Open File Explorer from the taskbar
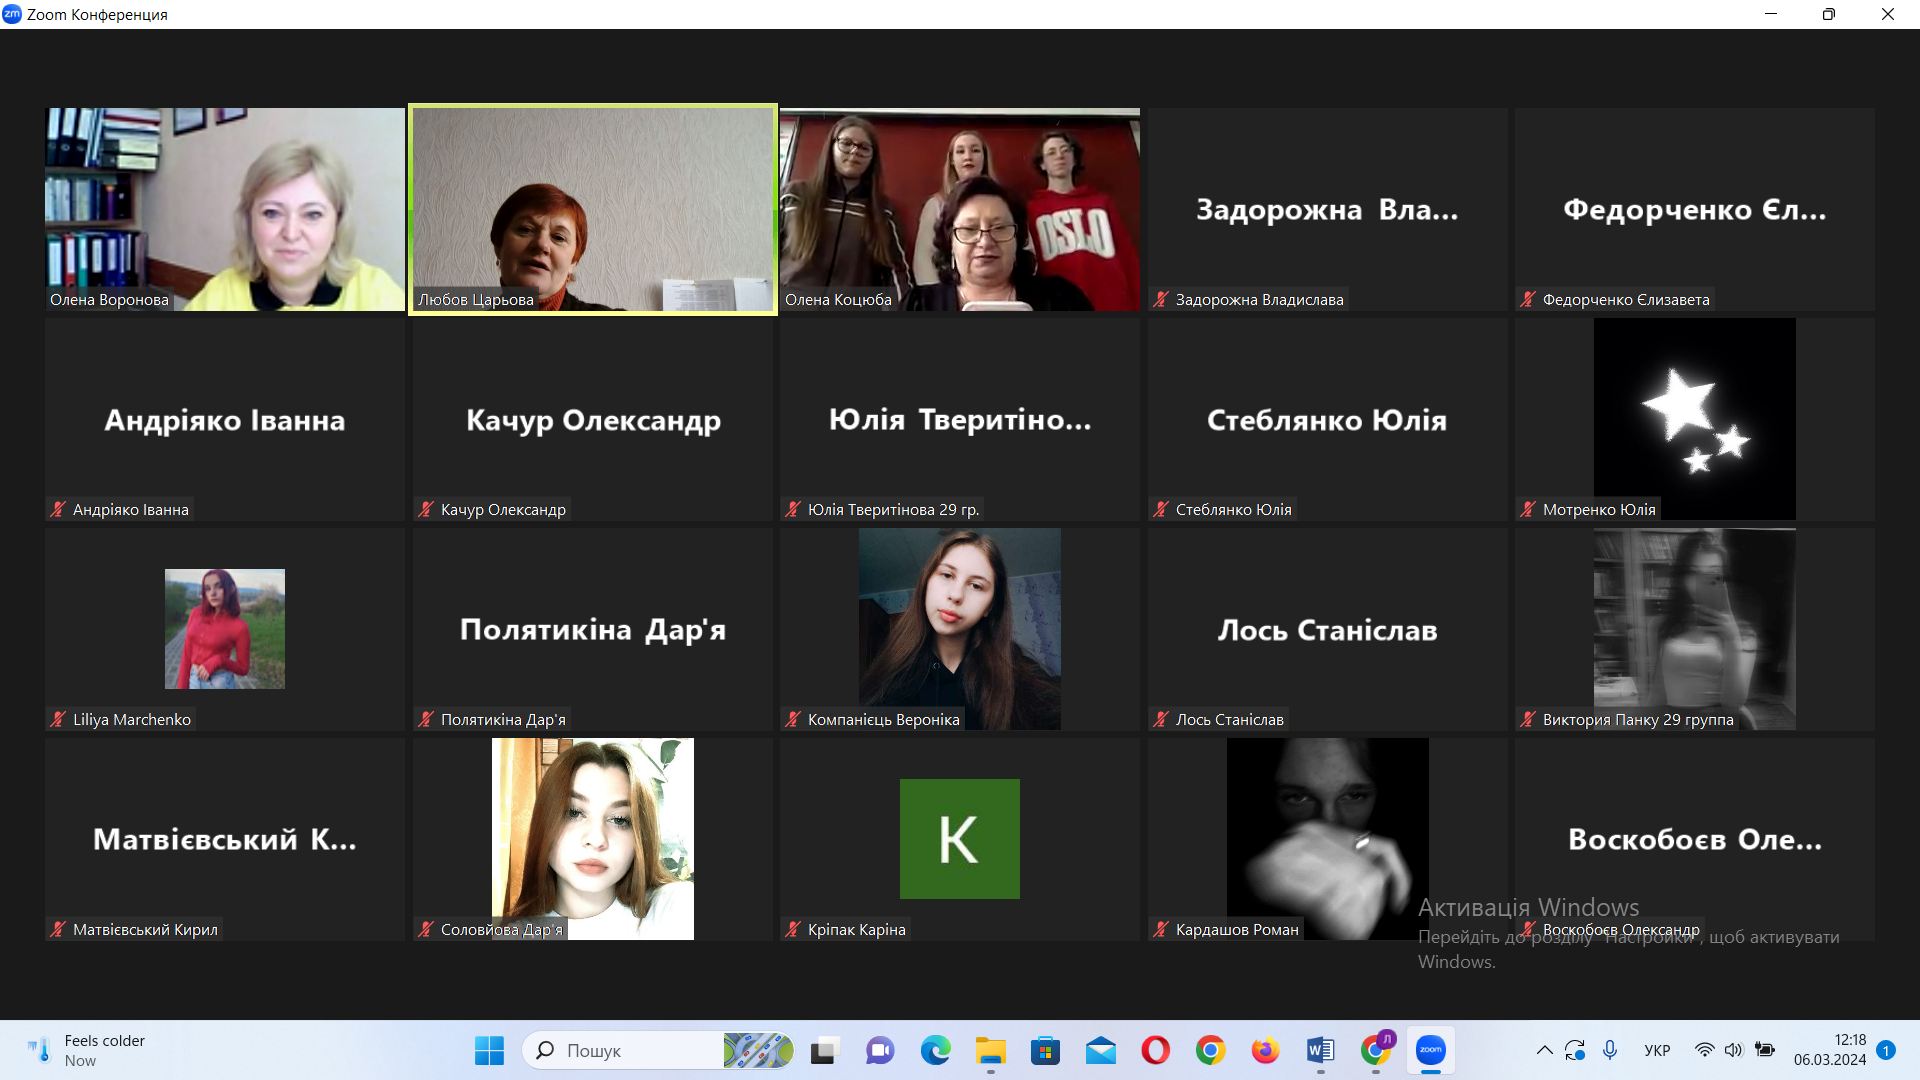Viewport: 1920px width, 1080px height. pos(991,1050)
